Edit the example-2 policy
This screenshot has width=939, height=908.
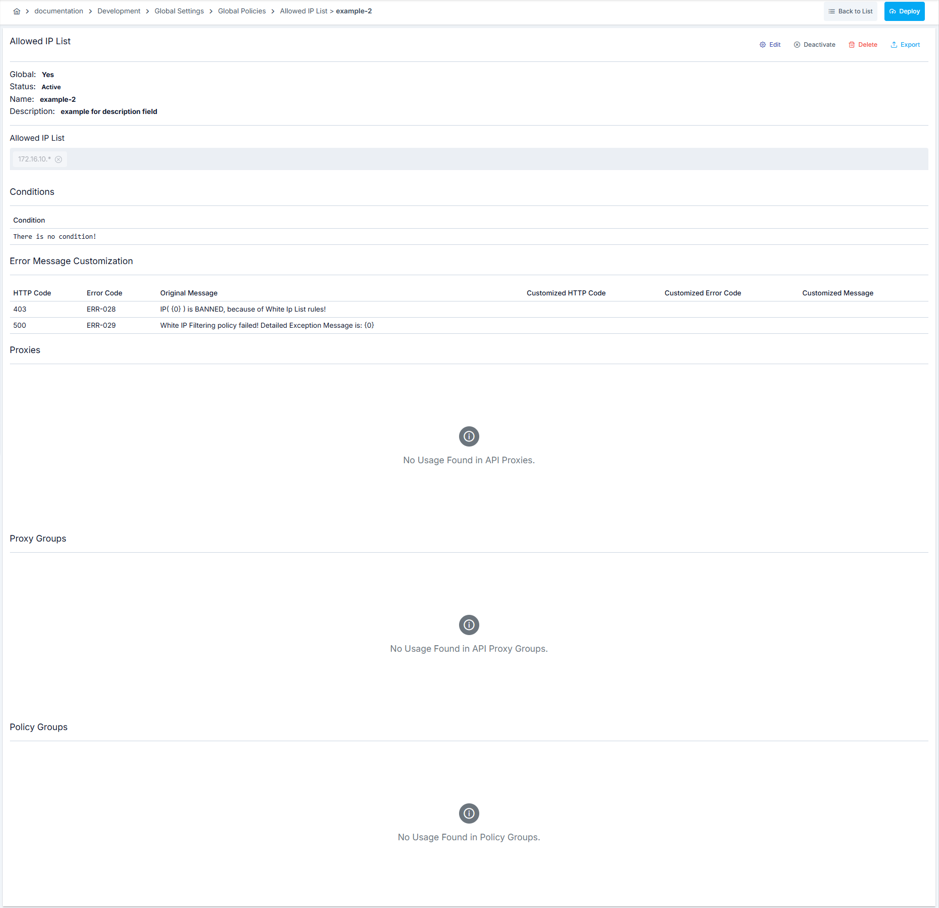click(x=770, y=45)
